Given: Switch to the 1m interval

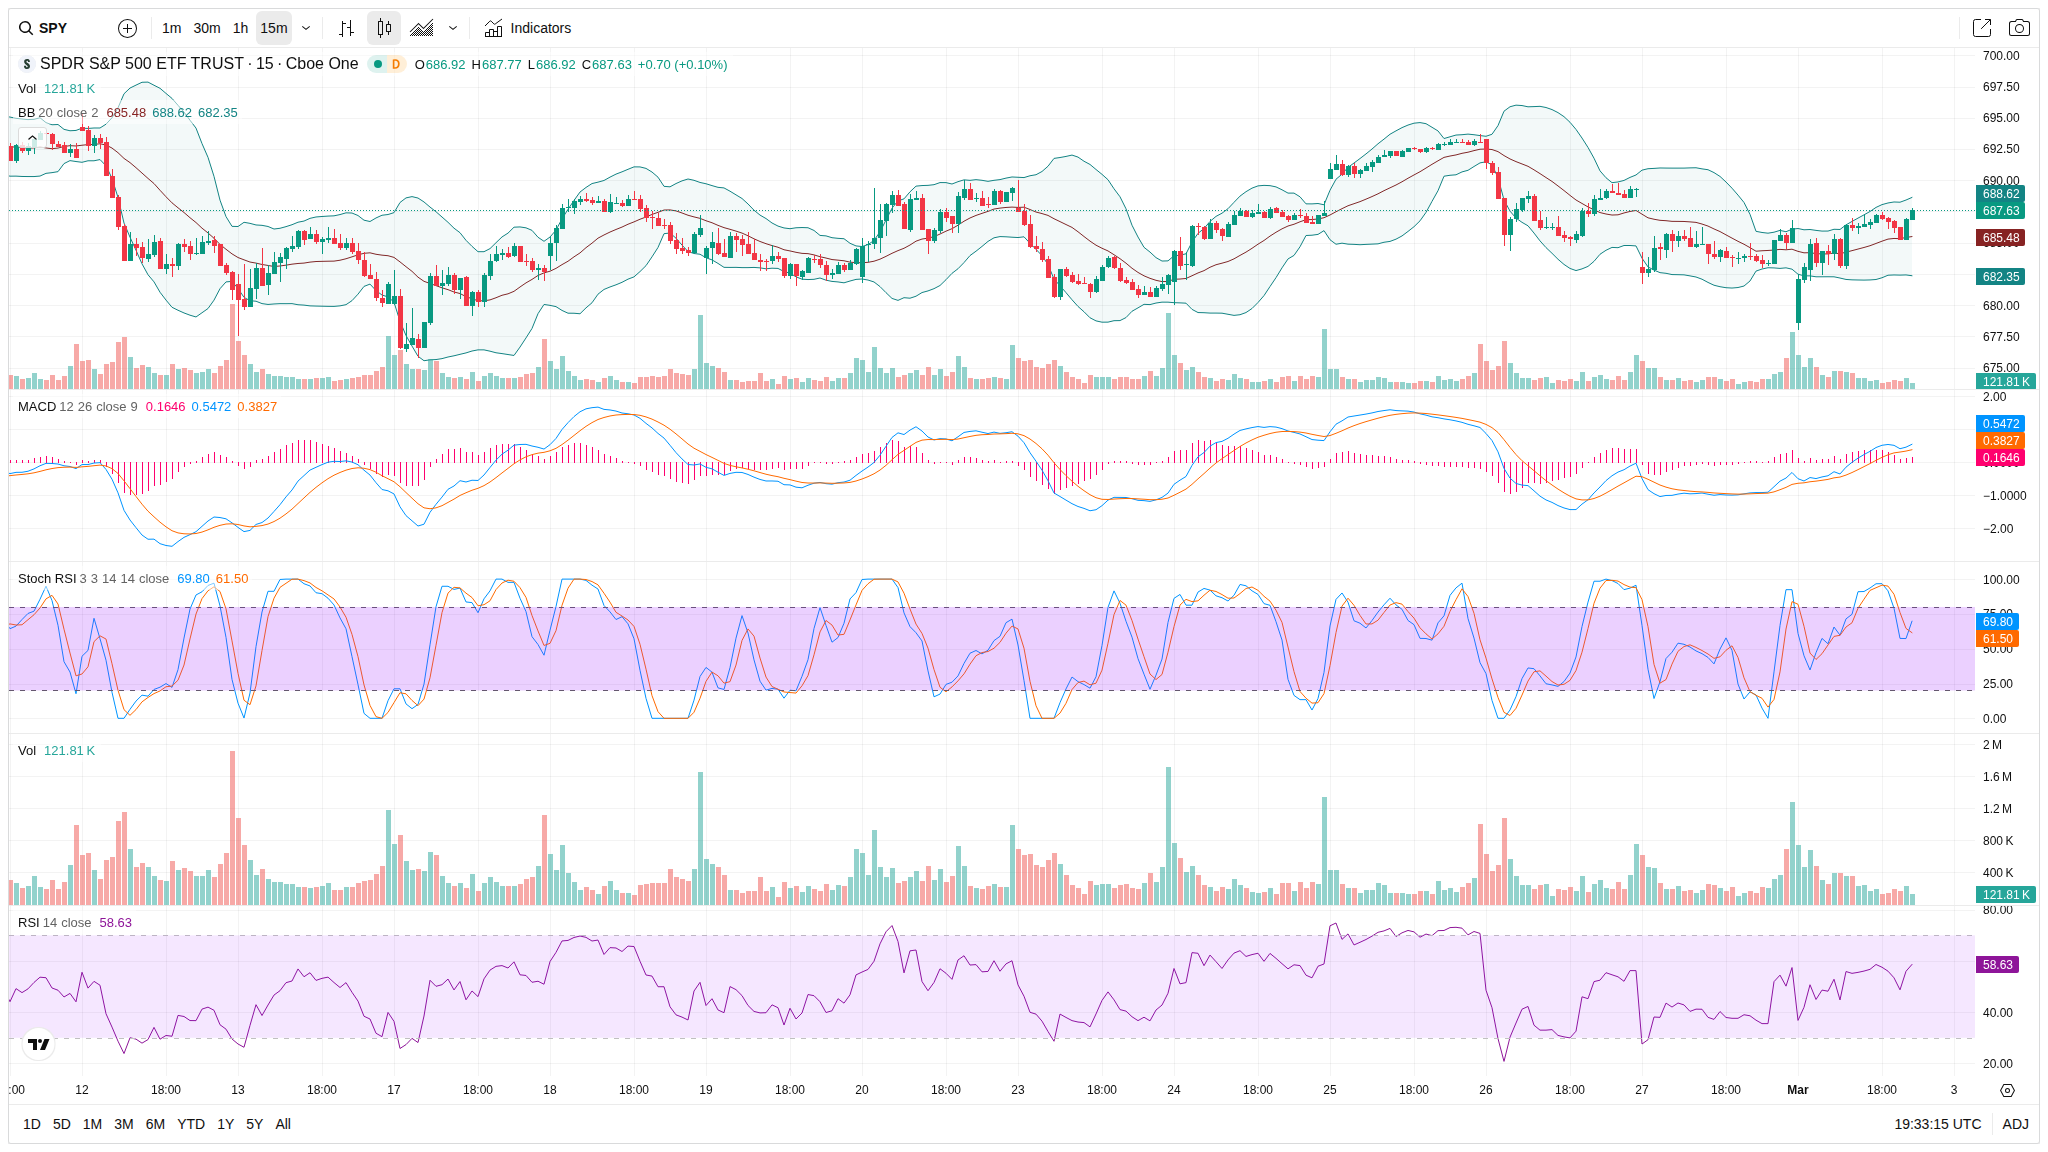Looking at the screenshot, I should (x=171, y=28).
